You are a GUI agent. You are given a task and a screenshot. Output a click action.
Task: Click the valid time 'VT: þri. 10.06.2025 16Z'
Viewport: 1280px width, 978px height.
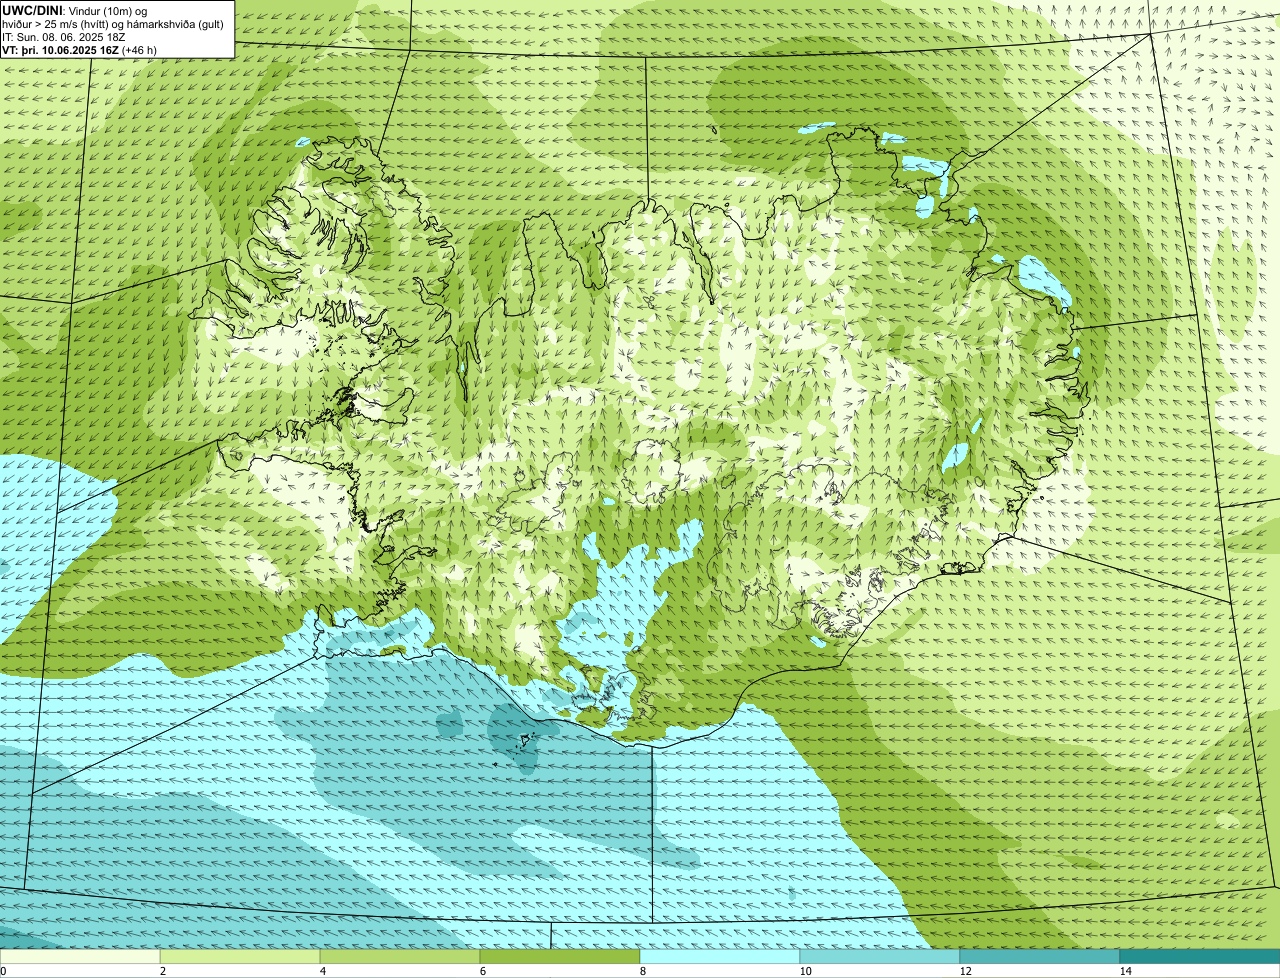coord(61,50)
